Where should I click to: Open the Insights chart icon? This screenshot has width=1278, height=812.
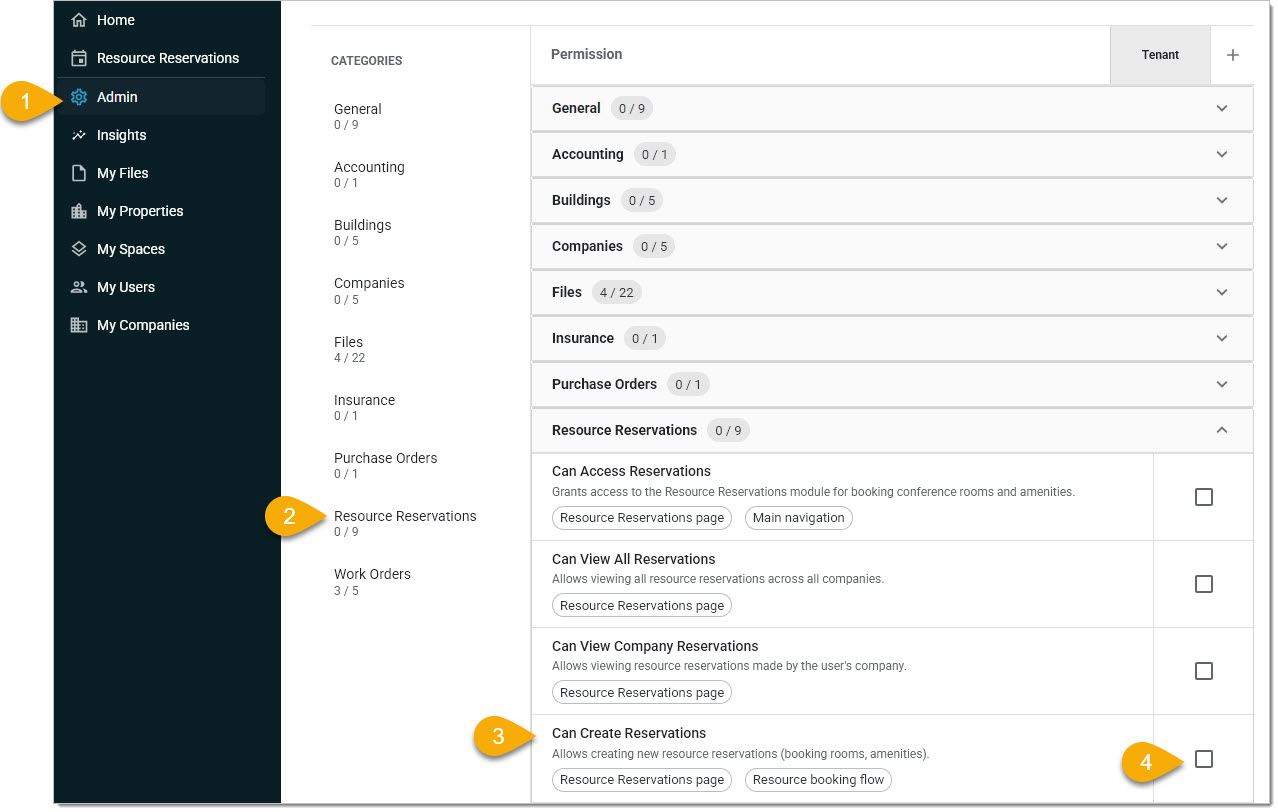coord(79,135)
